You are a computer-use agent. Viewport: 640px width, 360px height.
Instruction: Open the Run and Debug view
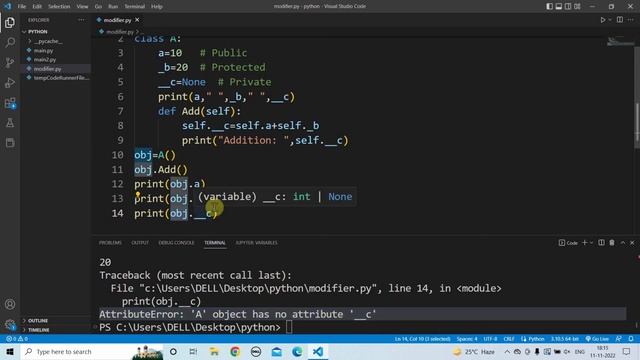10,82
